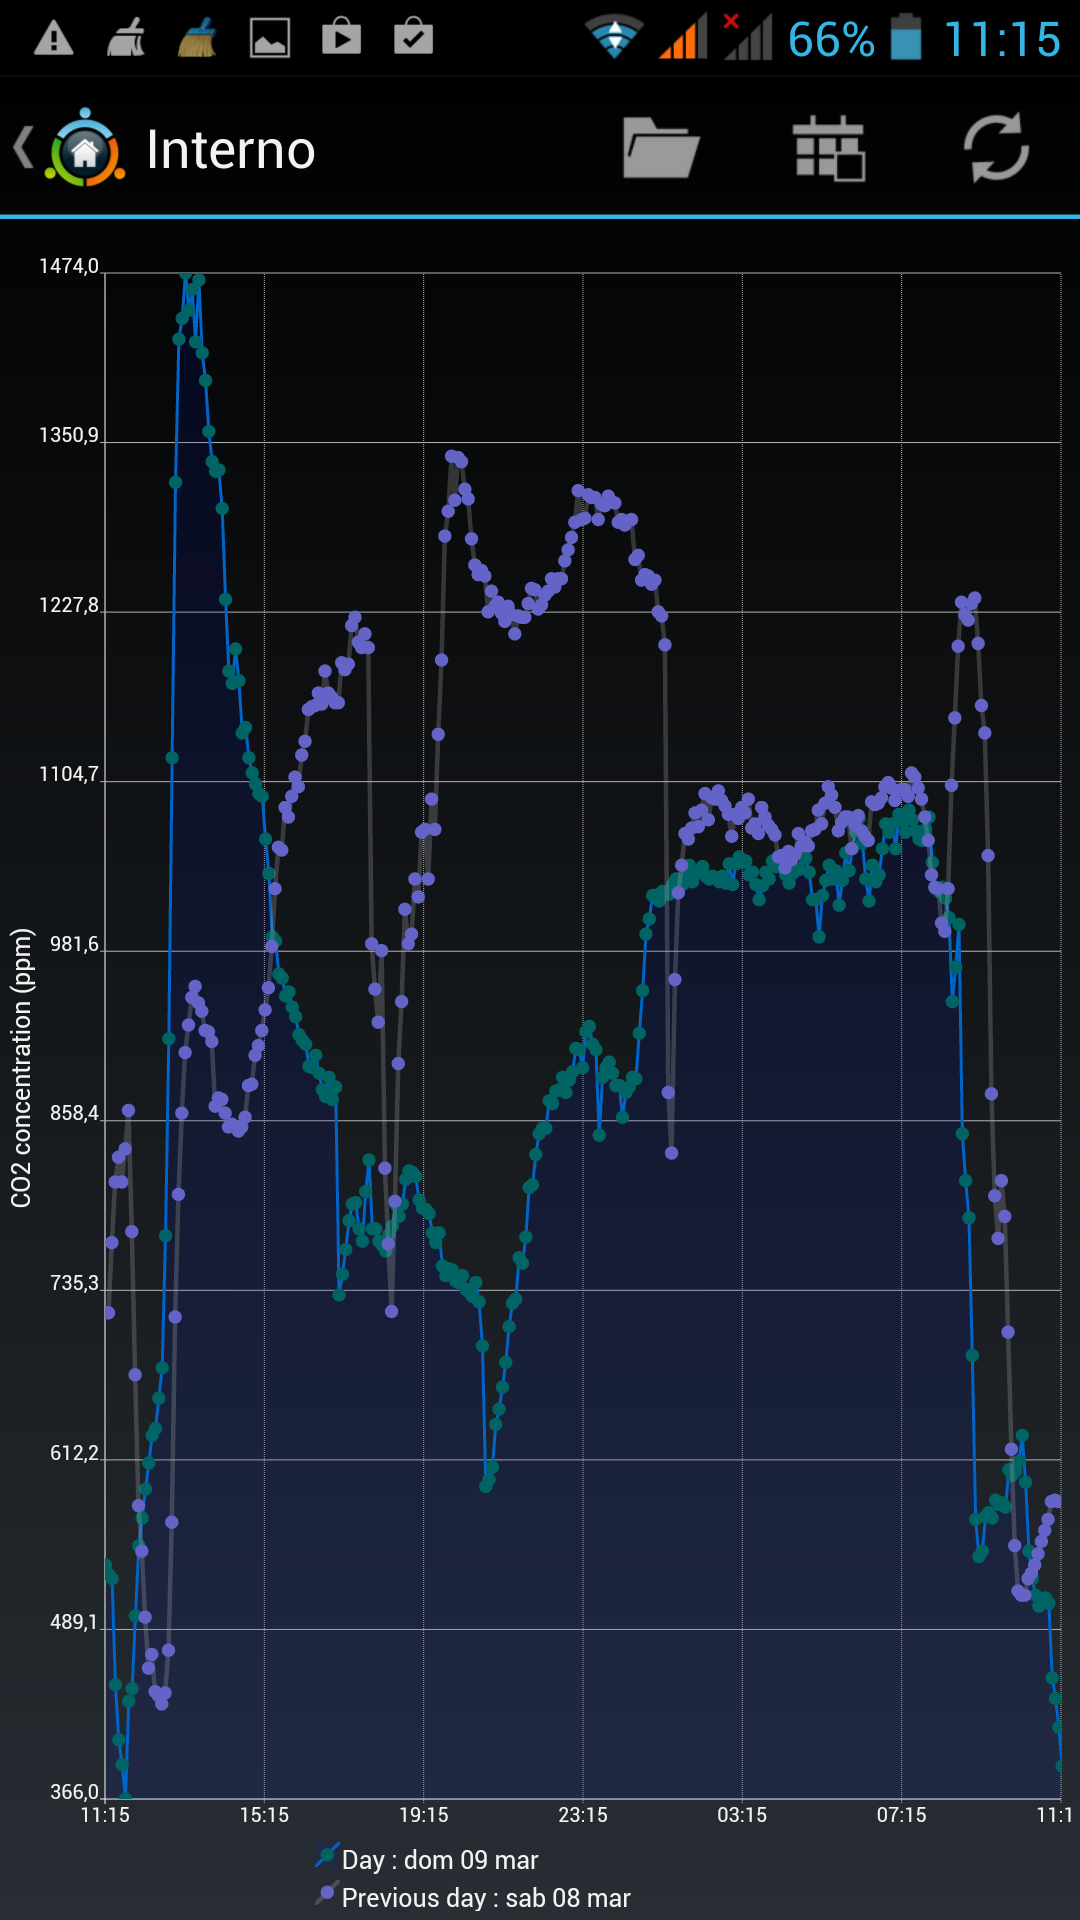Tap the 1350,9 y-axis value

[x=69, y=435]
